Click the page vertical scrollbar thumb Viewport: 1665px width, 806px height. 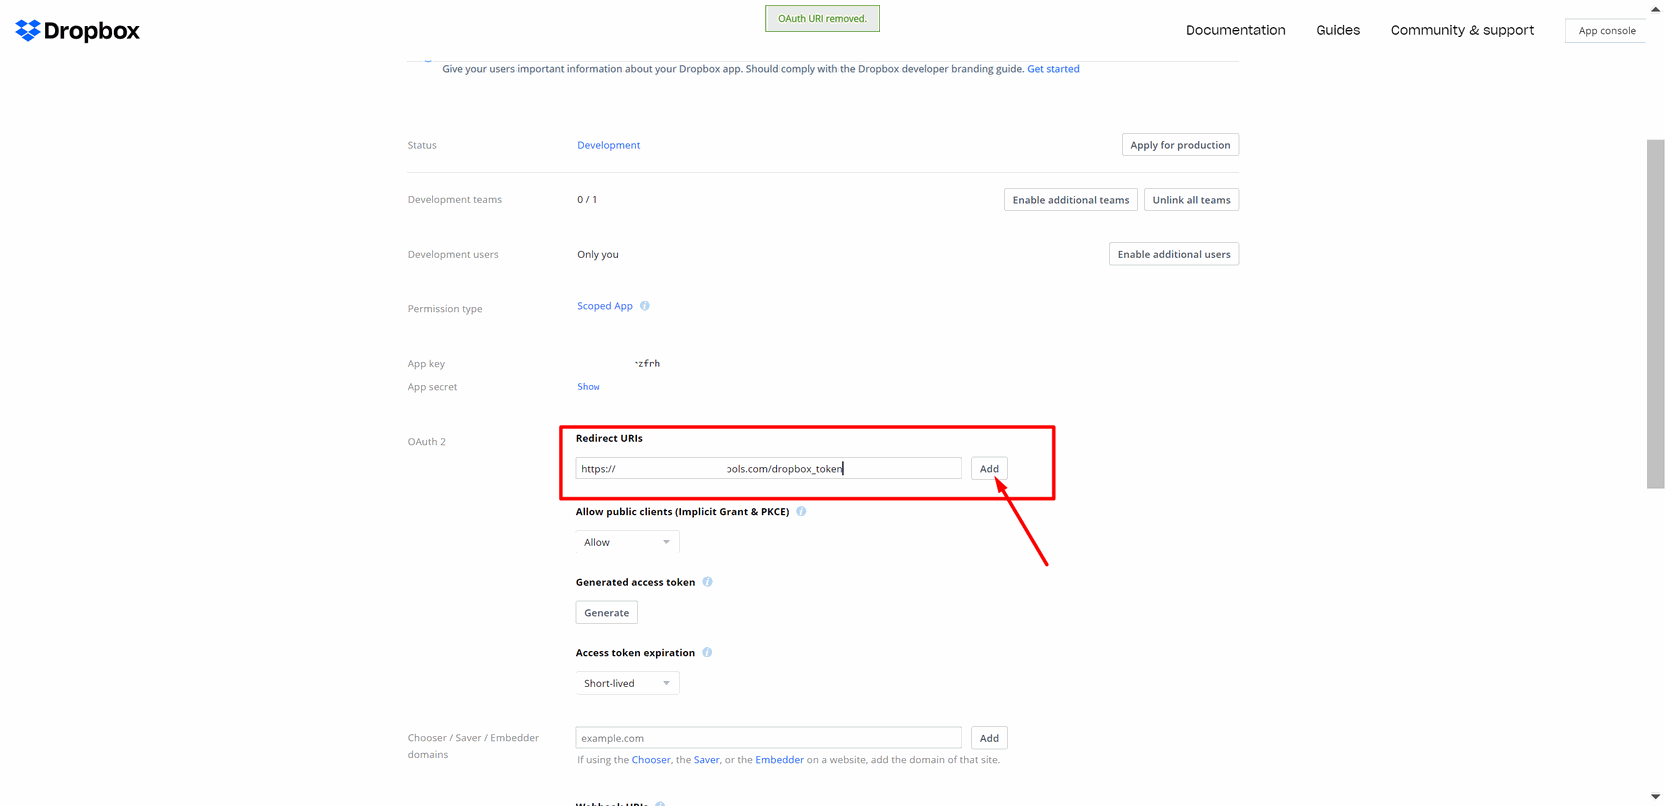click(1656, 314)
